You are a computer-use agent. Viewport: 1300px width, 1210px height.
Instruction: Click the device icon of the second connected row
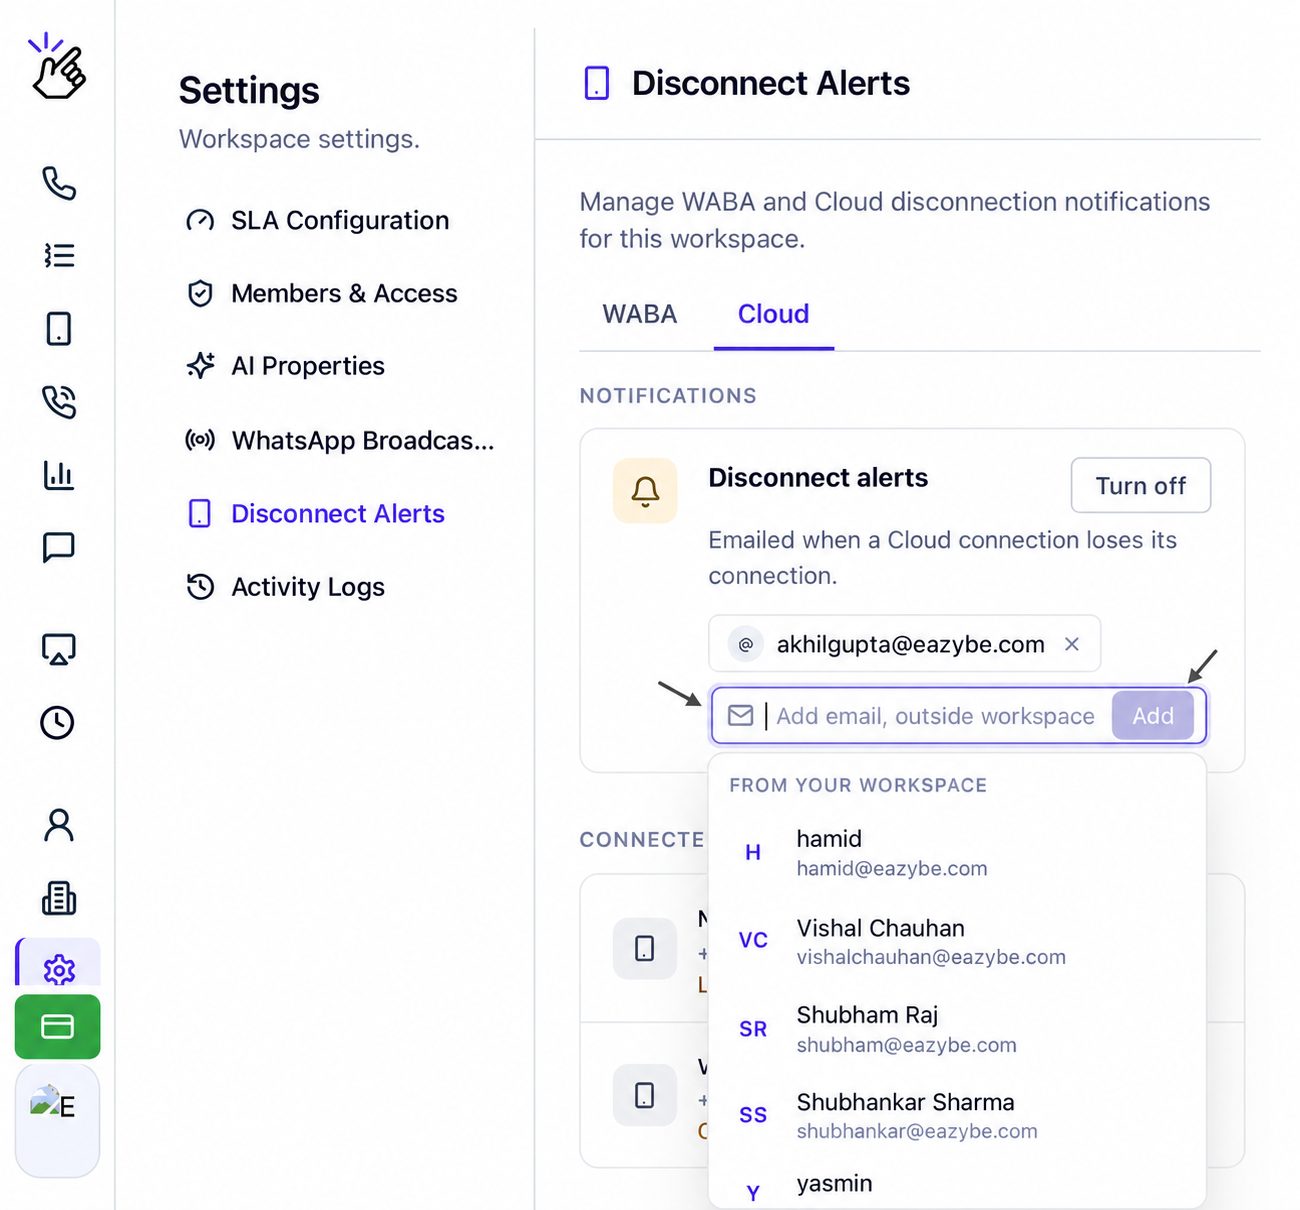tap(645, 1095)
